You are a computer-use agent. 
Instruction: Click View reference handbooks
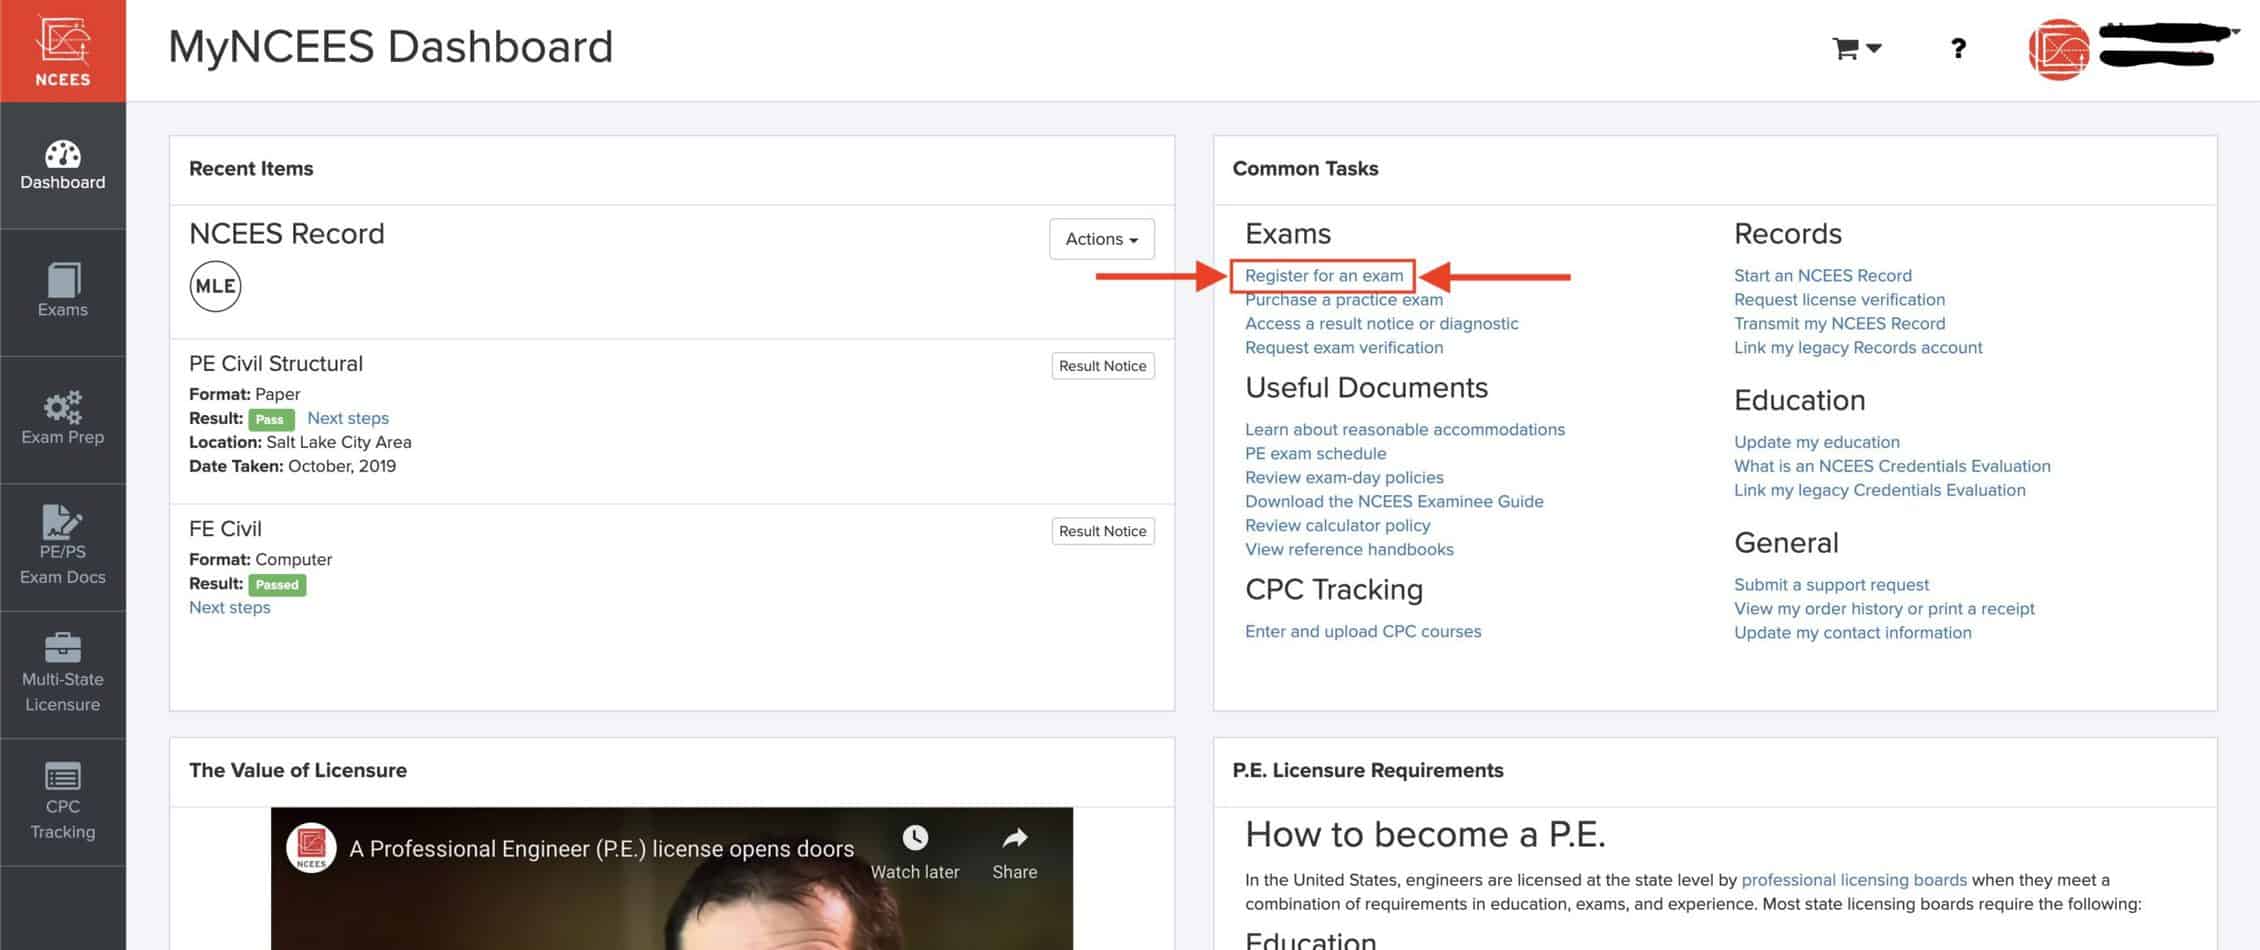point(1349,549)
